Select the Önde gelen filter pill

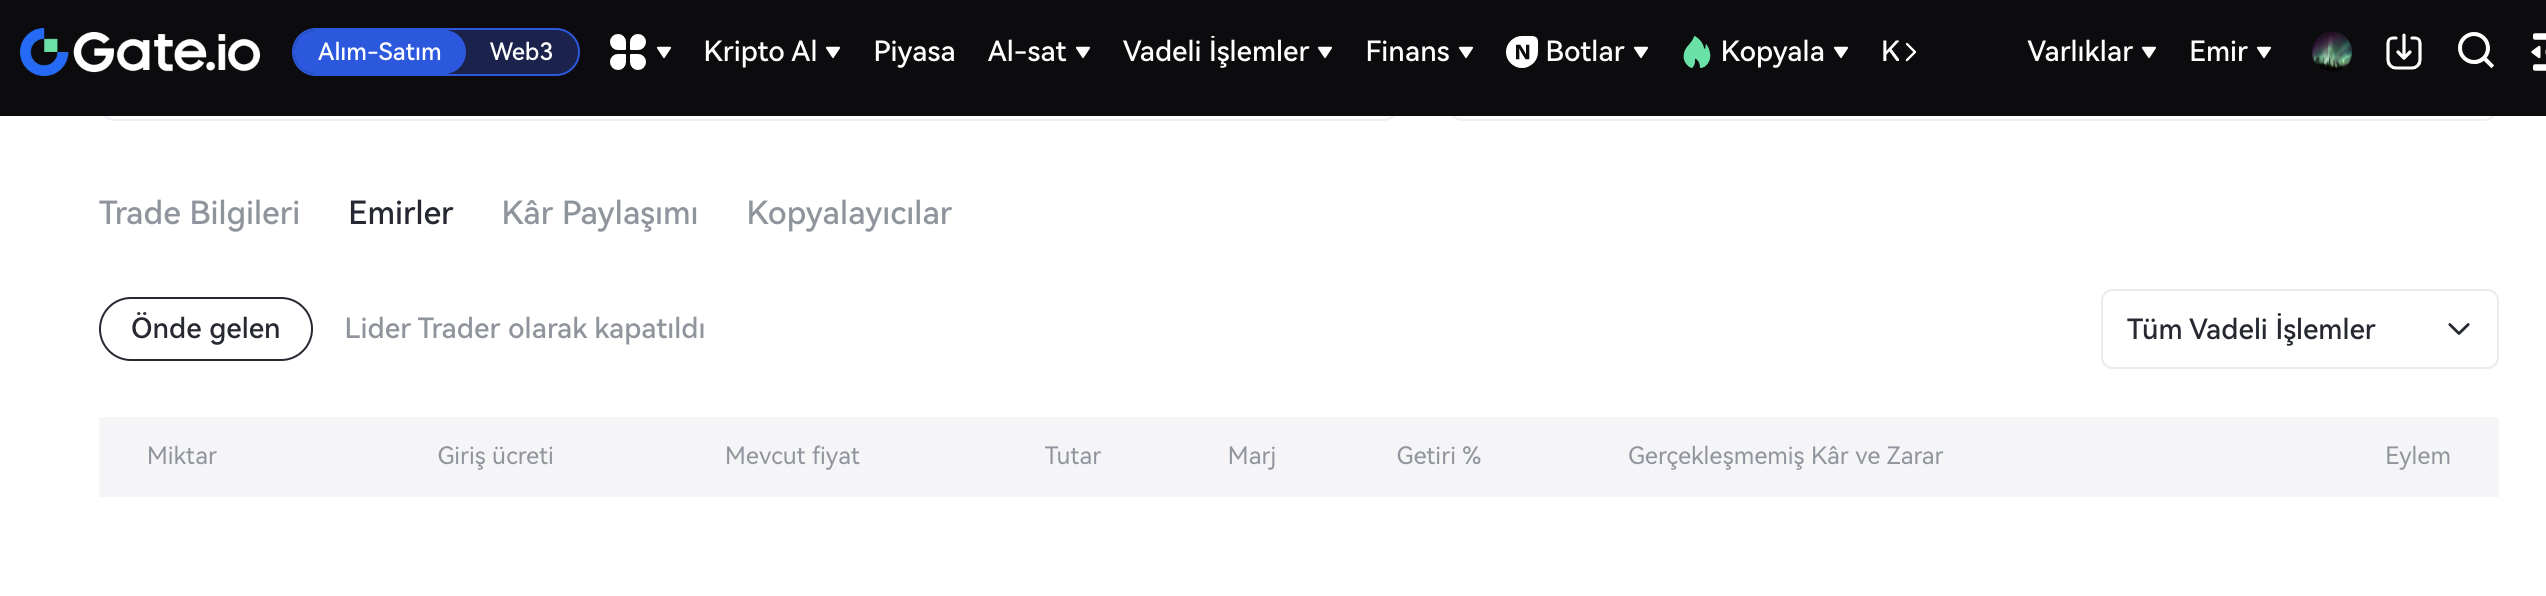pos(206,329)
